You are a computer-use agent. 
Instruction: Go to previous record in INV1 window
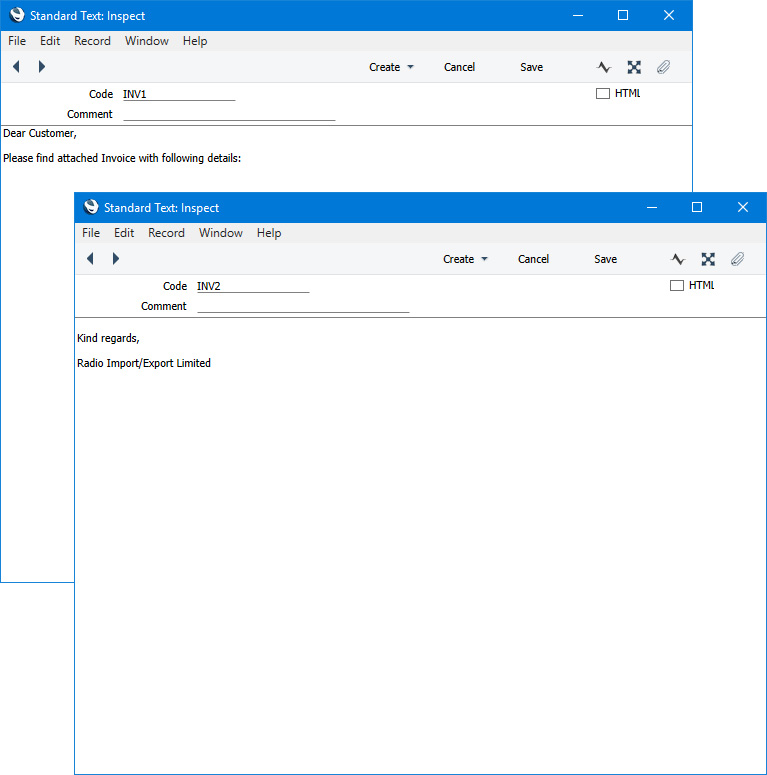16,67
